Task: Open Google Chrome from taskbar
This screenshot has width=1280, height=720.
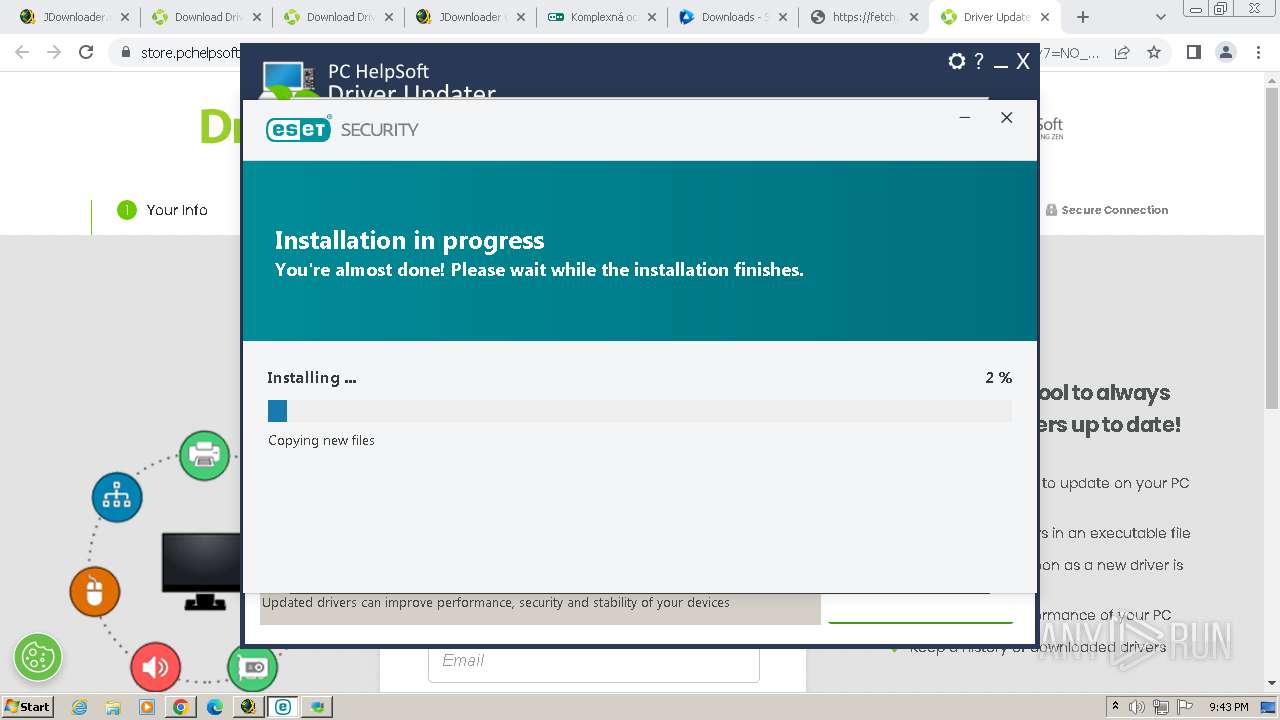Action: point(180,707)
